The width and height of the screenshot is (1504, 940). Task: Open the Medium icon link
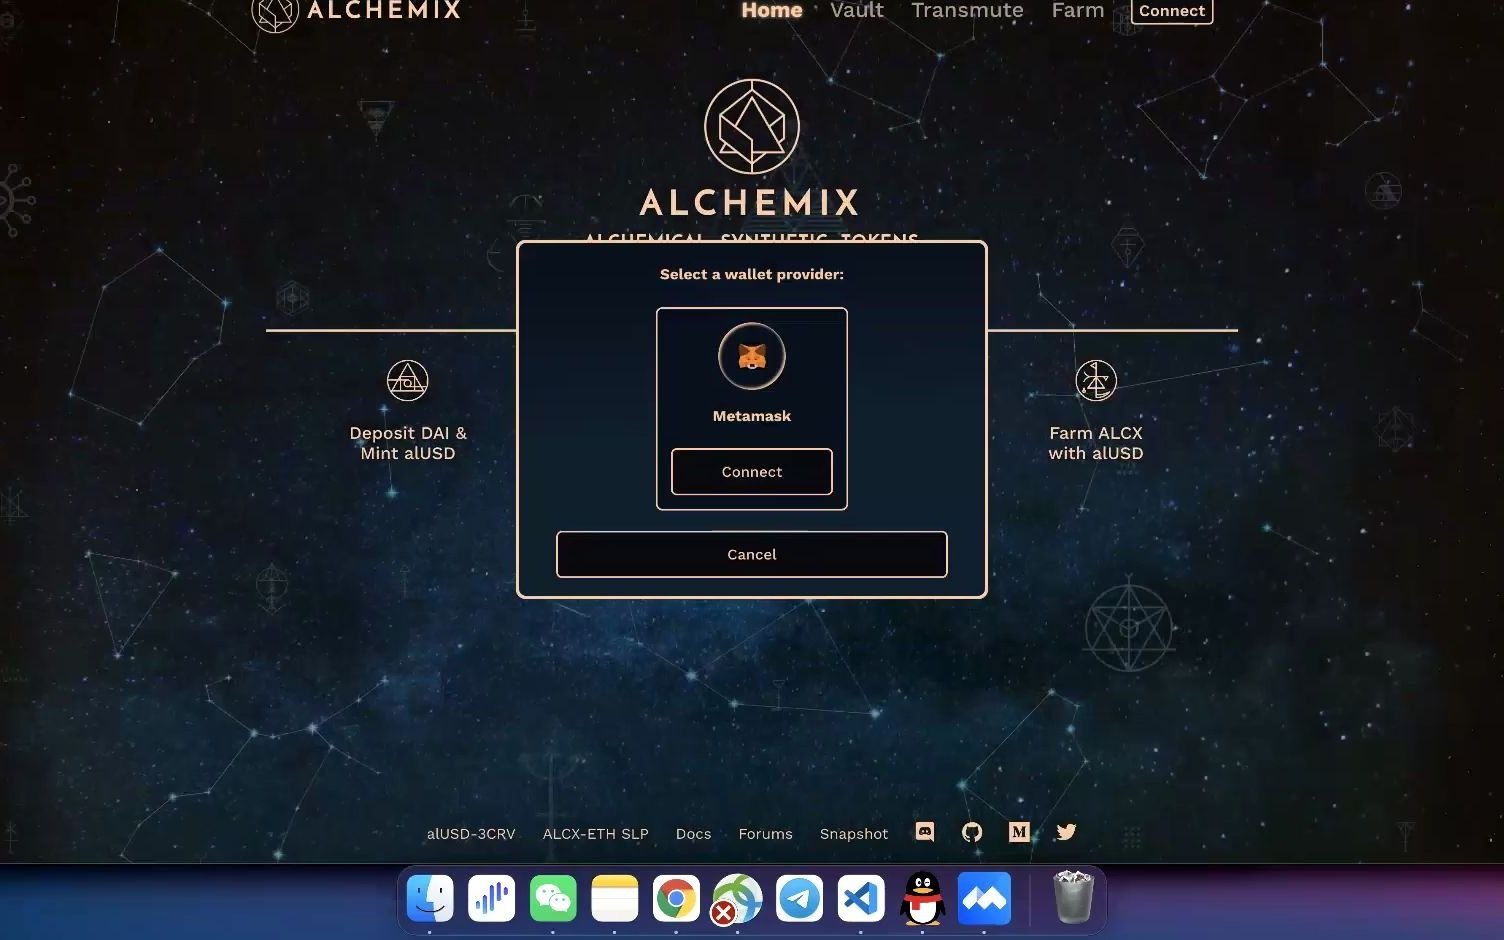tap(1019, 832)
